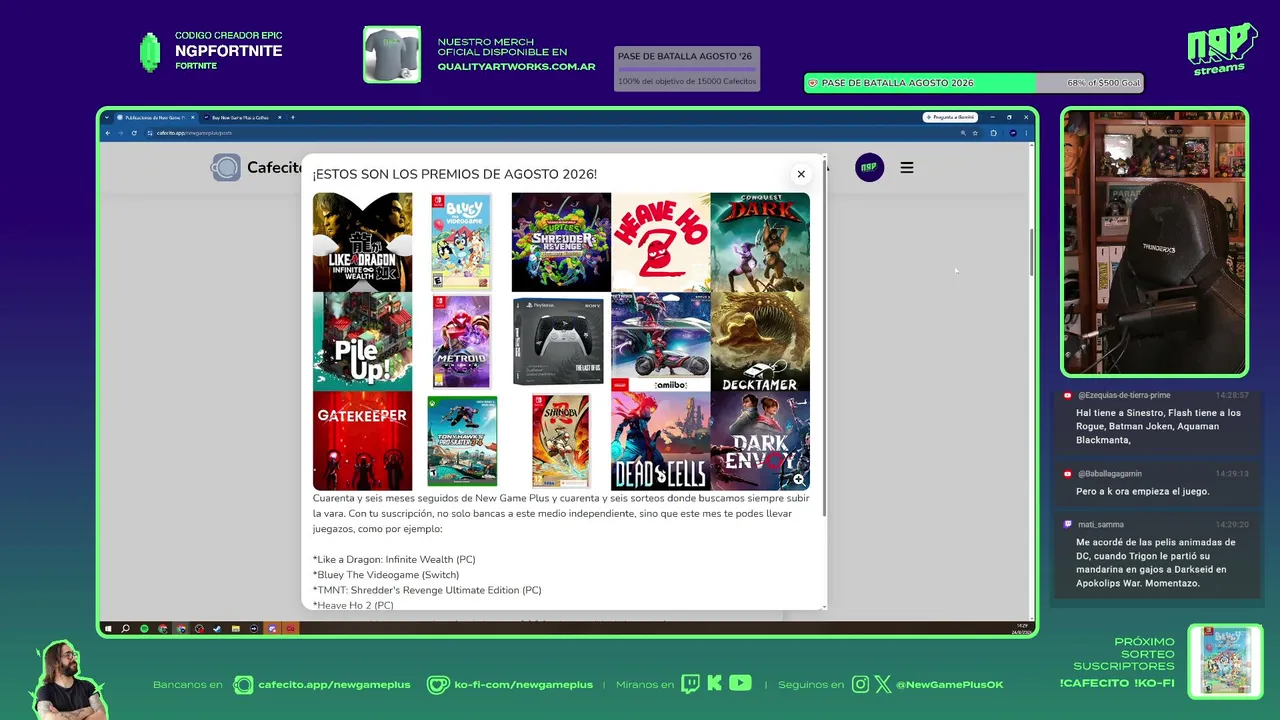
Task: Click the browser page scrollbar
Action: (x=1031, y=251)
